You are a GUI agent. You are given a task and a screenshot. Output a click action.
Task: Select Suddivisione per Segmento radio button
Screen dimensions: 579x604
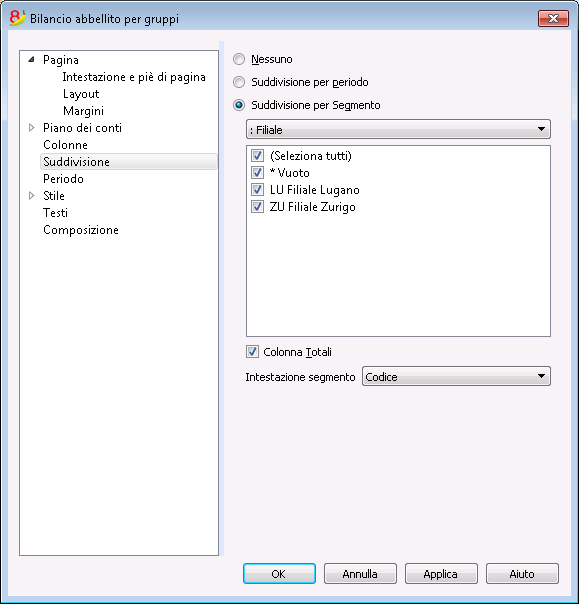pos(239,105)
